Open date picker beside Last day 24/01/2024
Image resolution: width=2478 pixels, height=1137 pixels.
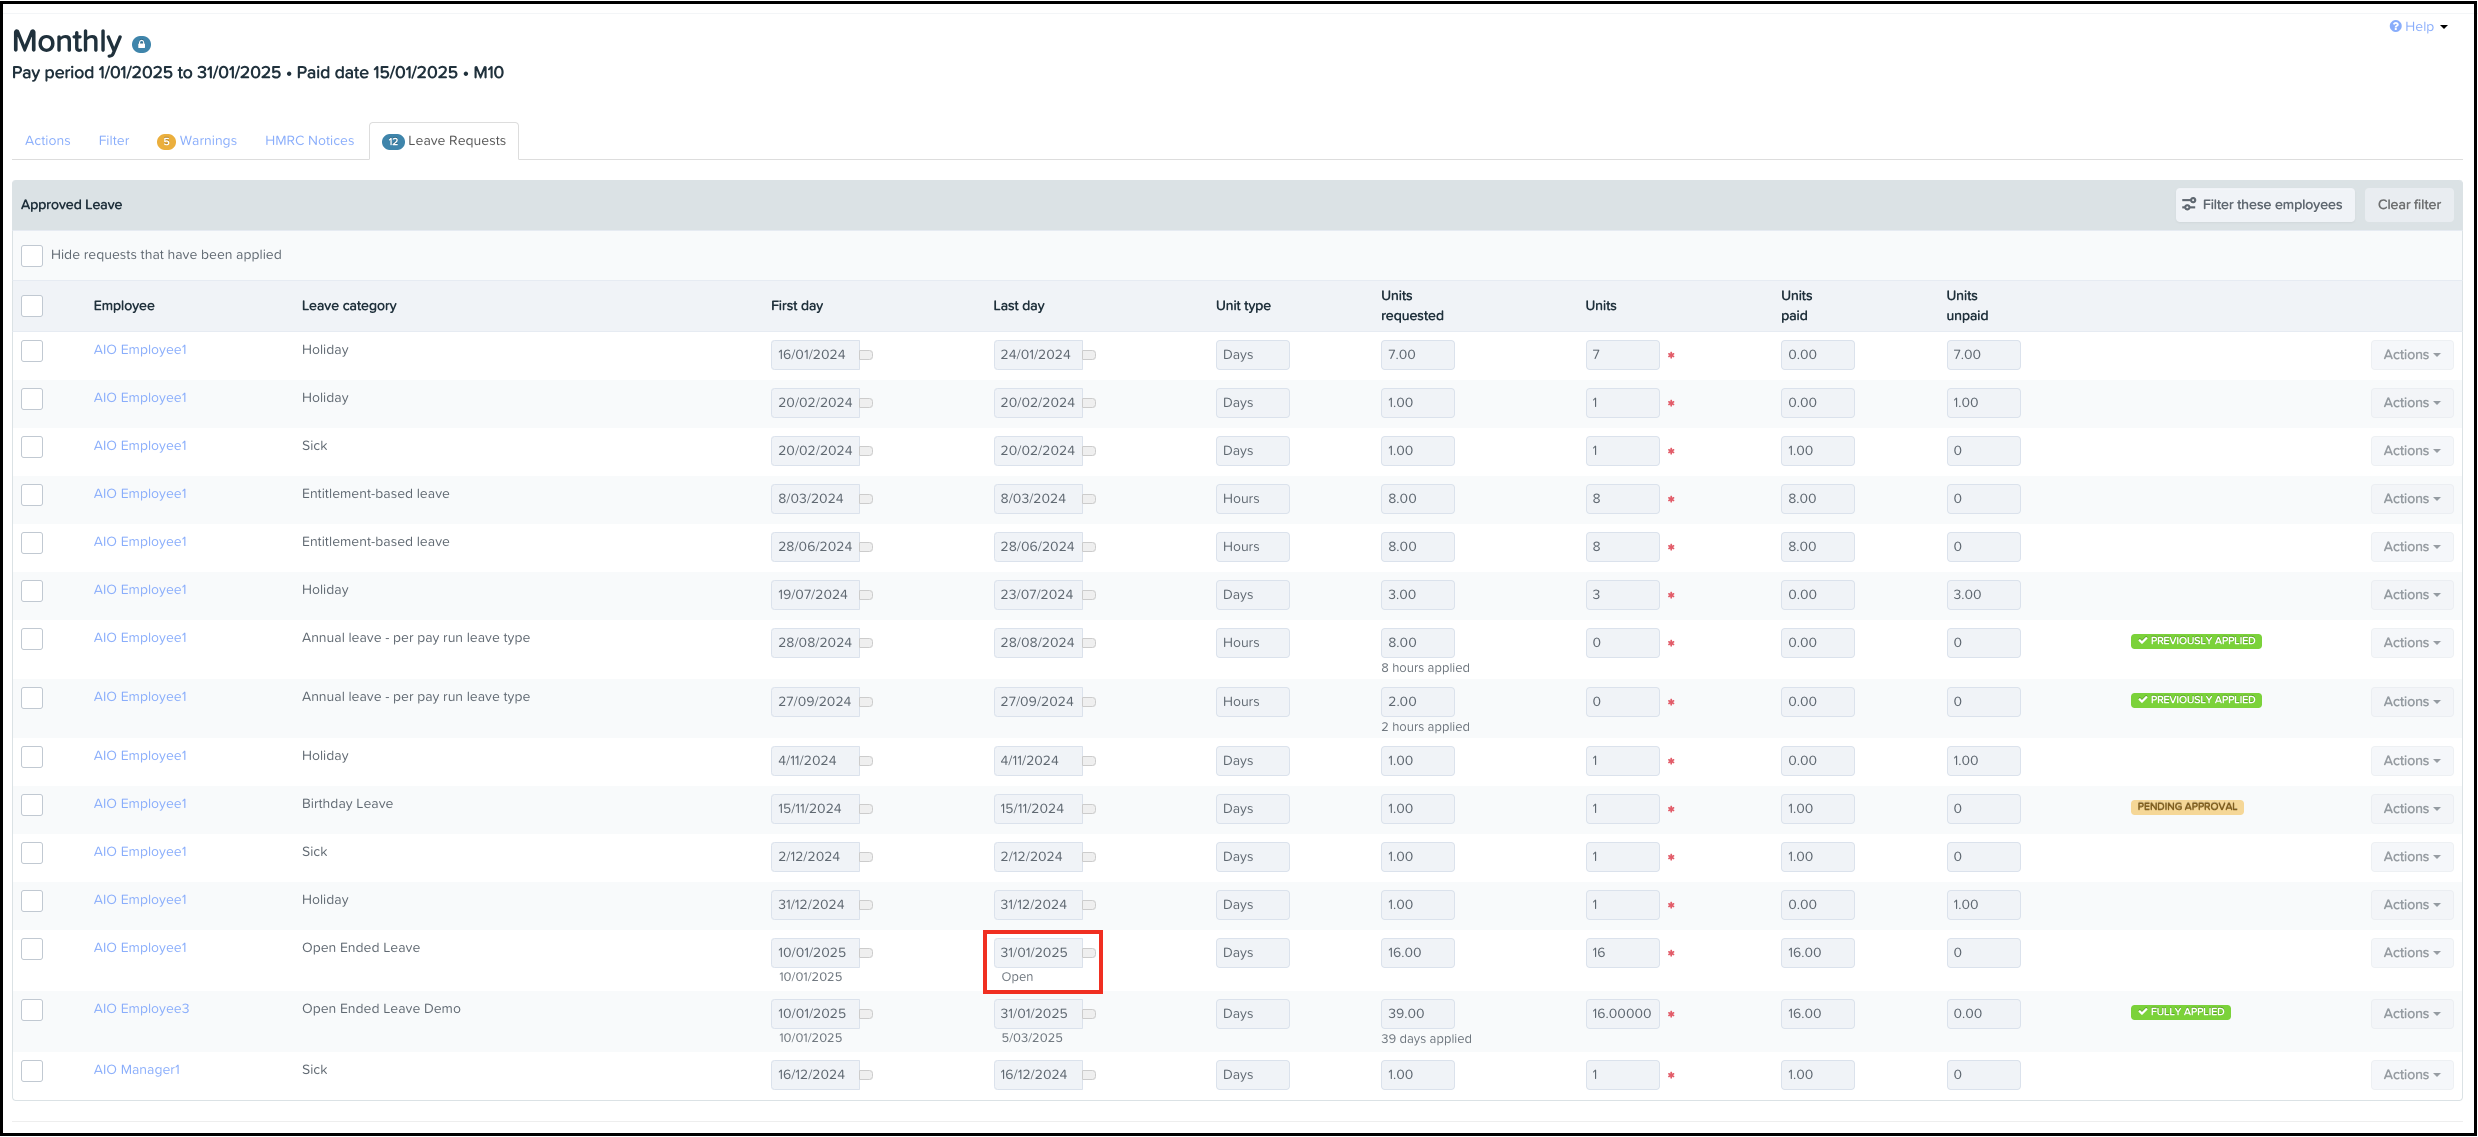1090,355
